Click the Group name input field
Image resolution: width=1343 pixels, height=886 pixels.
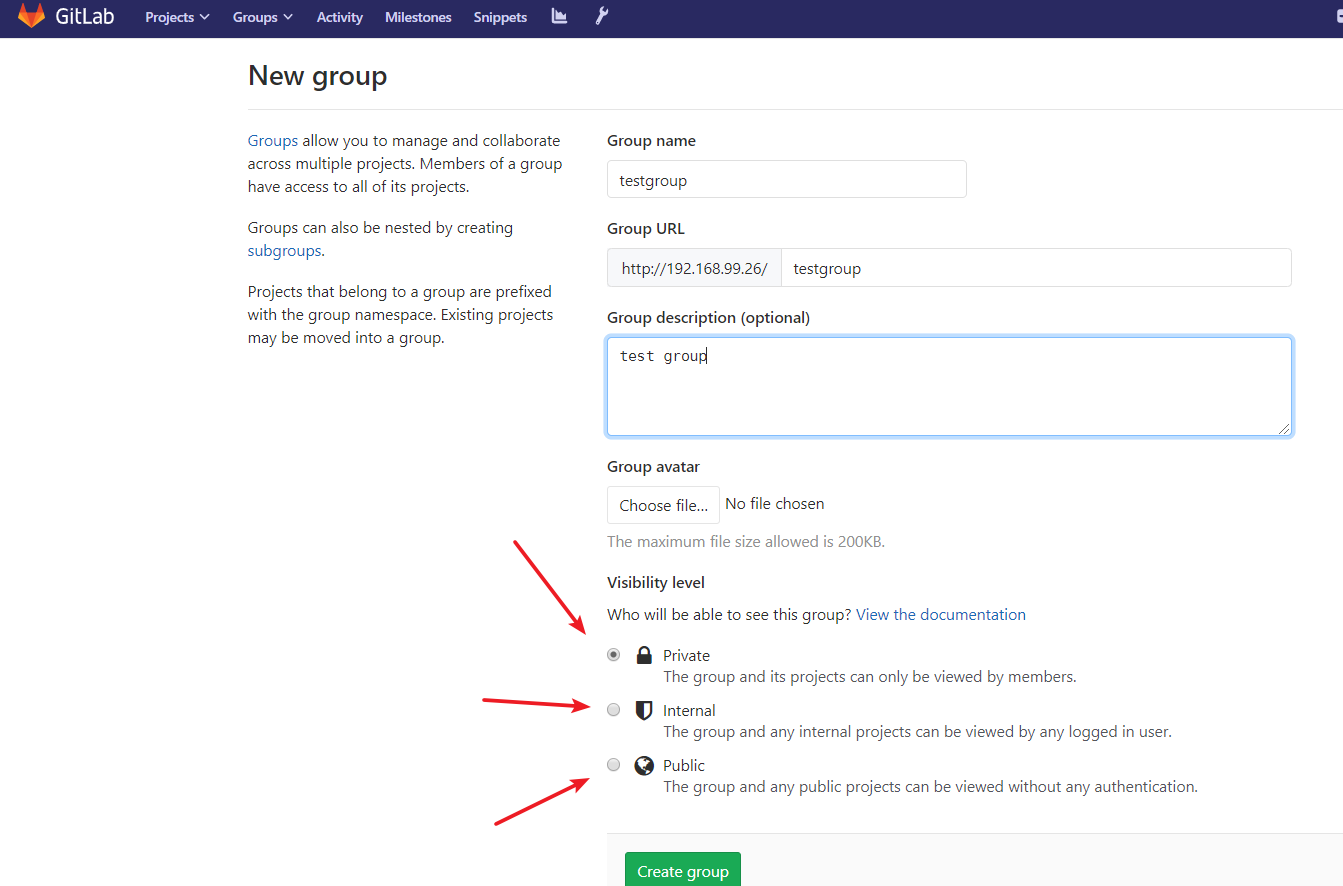786,179
